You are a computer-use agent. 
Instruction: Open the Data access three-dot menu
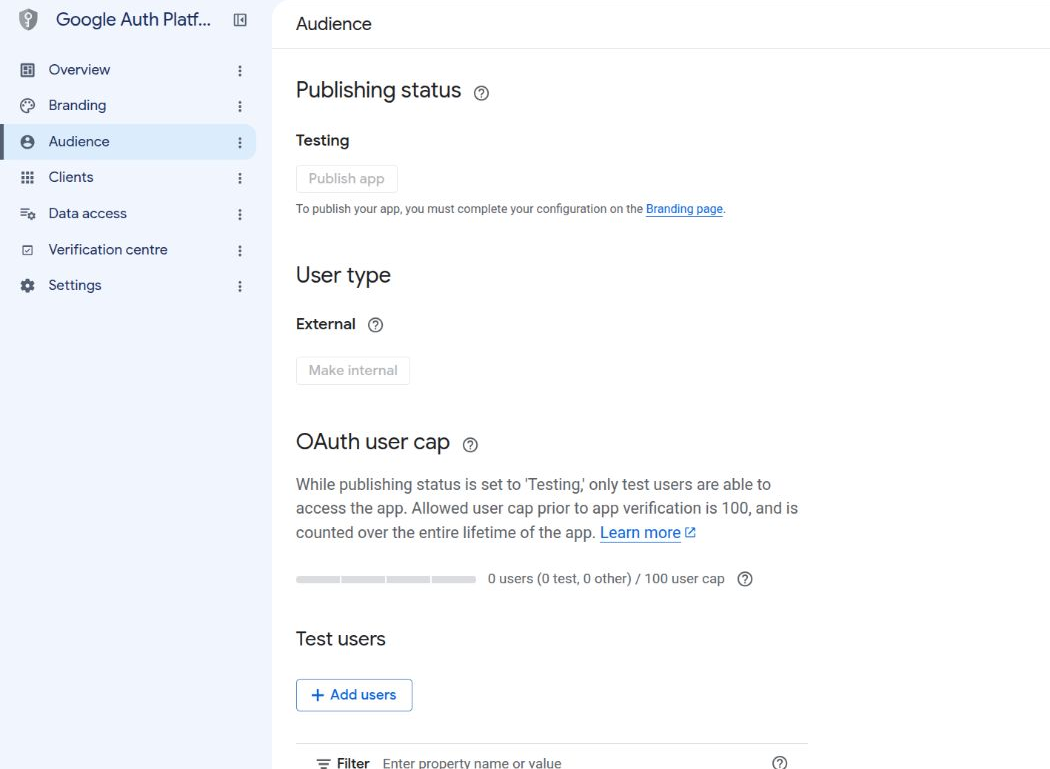pos(240,214)
